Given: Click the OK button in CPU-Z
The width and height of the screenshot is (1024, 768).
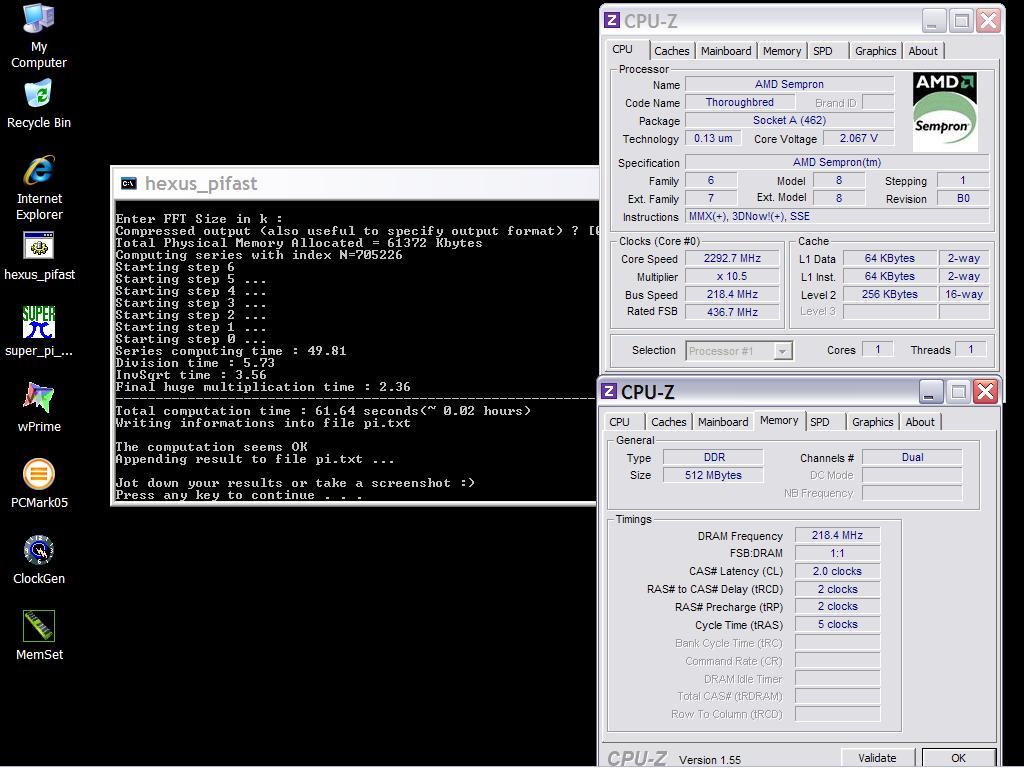Looking at the screenshot, I should pyautogui.click(x=958, y=758).
